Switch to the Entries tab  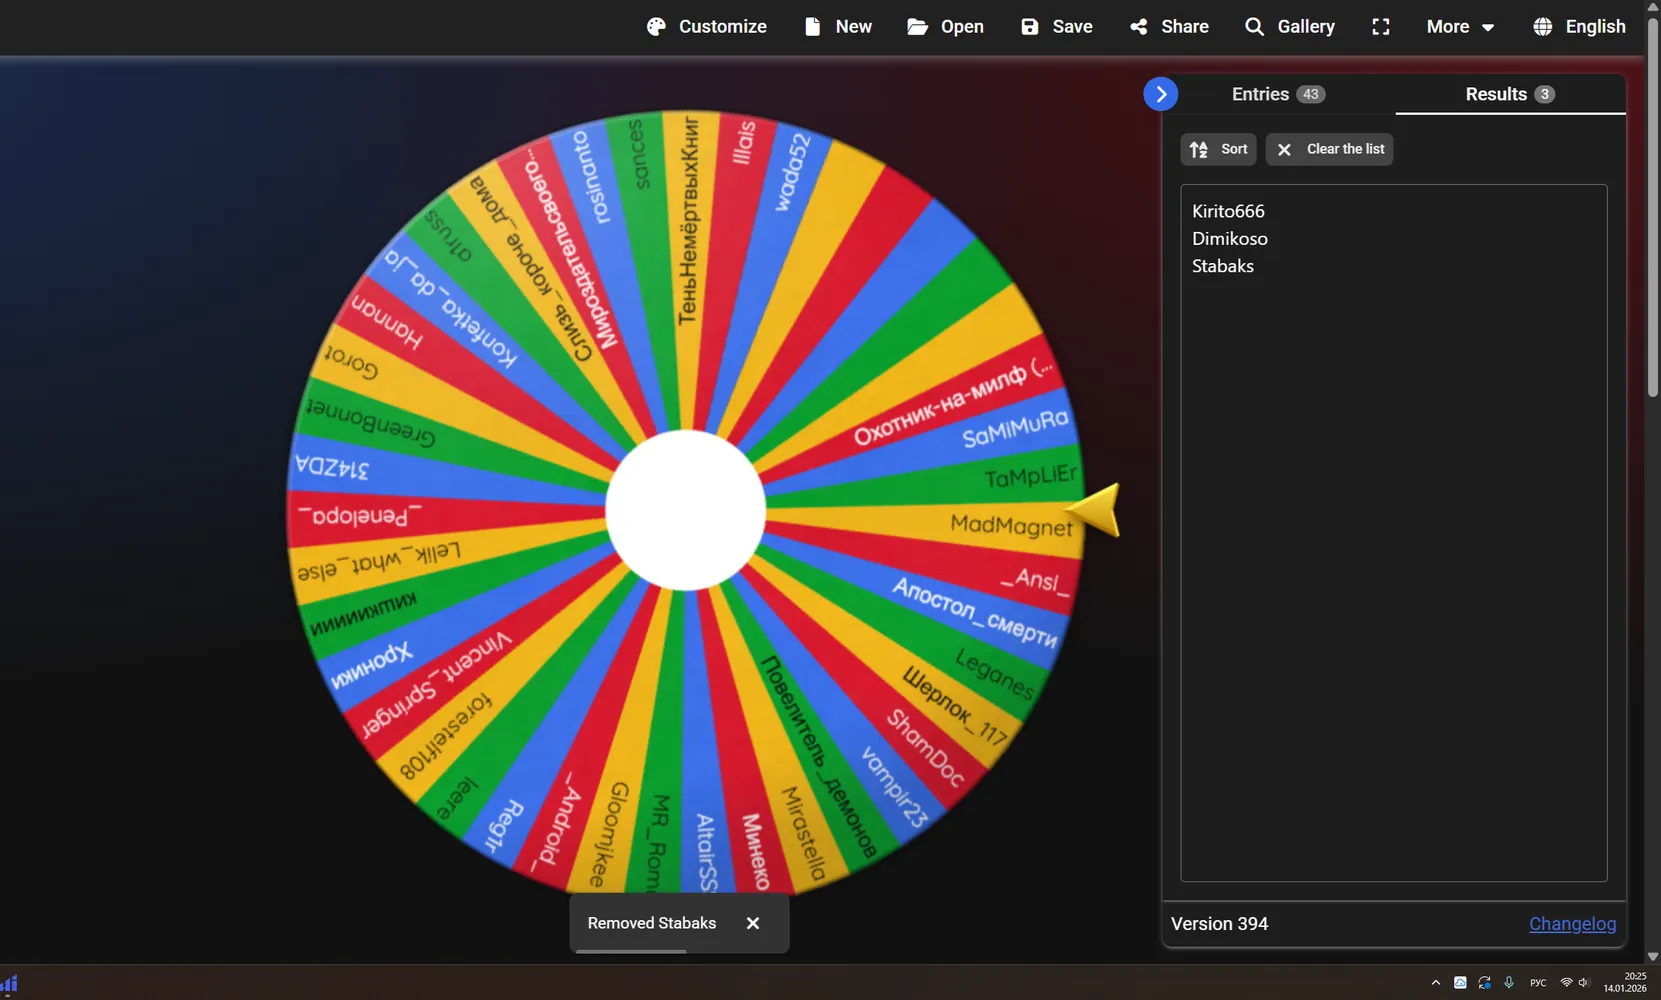tap(1278, 94)
